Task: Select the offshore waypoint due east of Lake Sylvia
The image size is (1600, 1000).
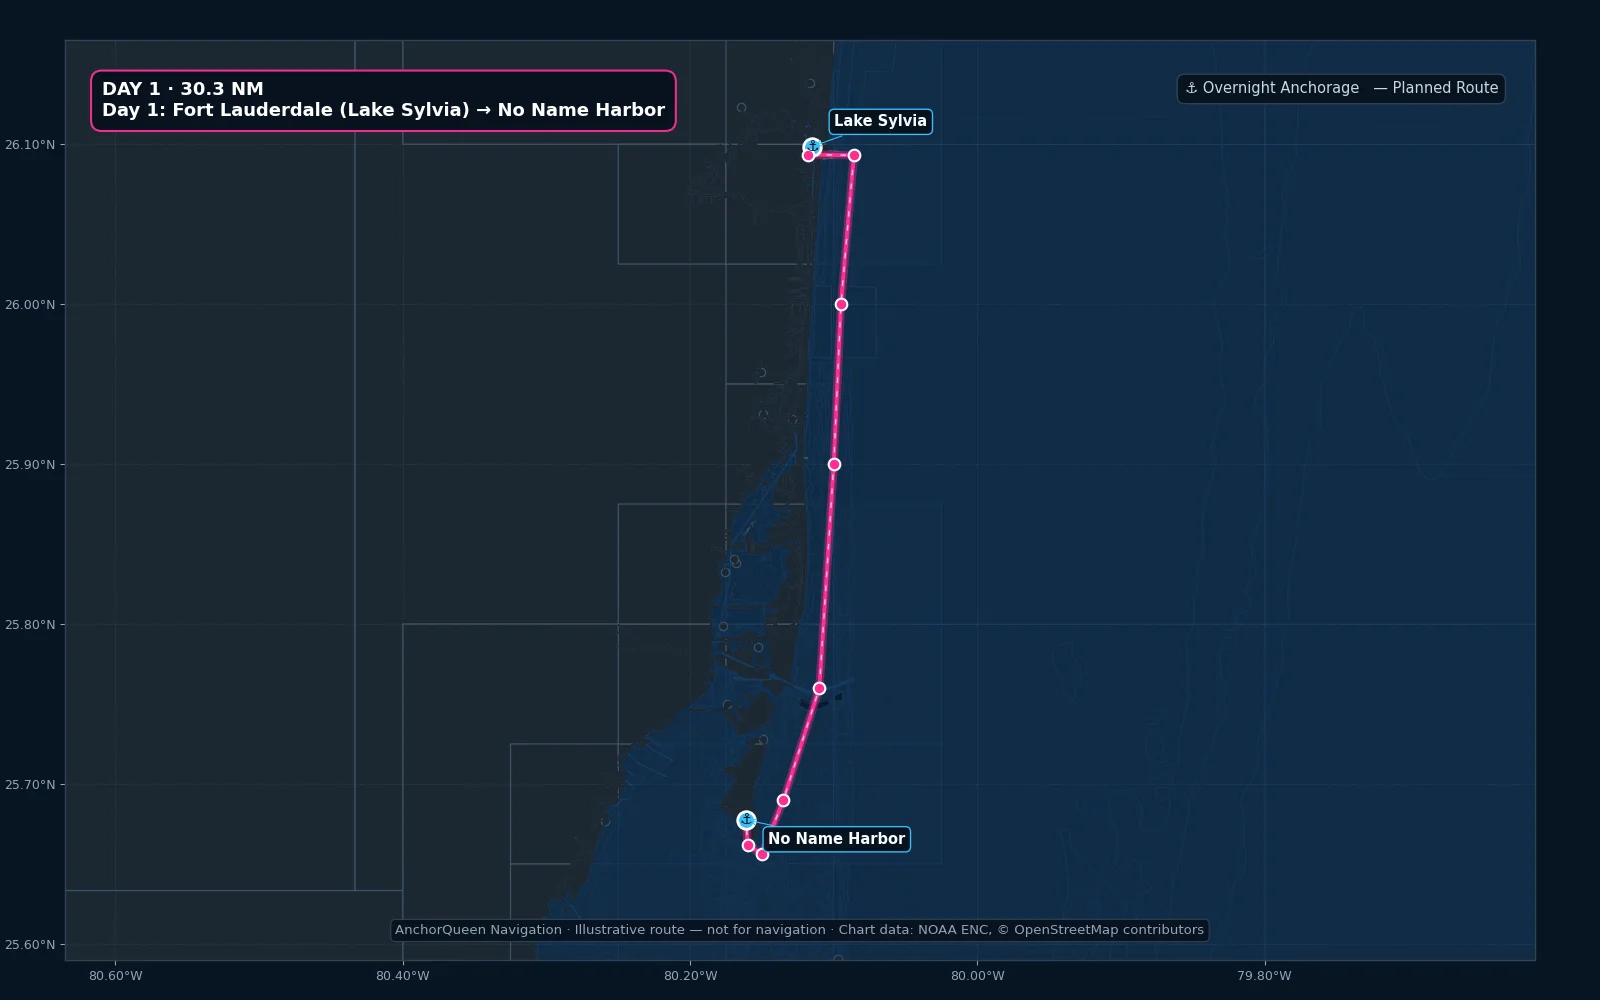Action: coord(854,155)
